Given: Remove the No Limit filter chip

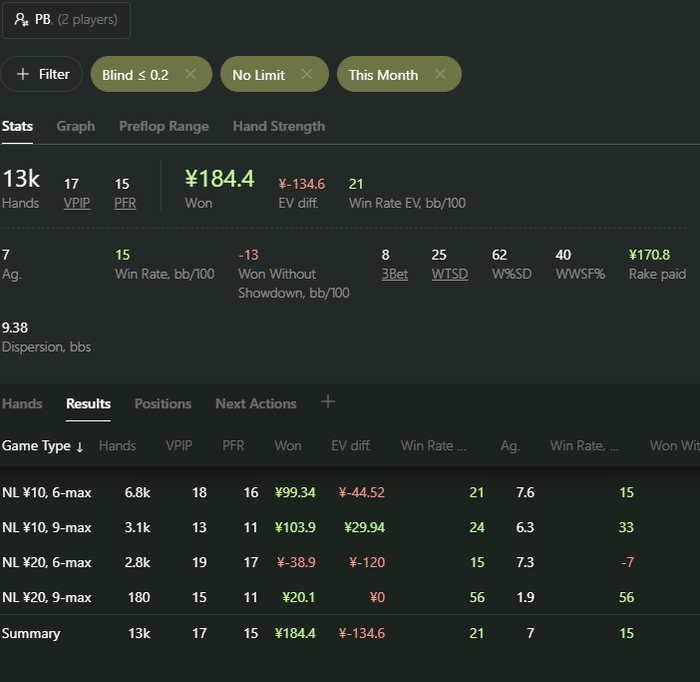Looking at the screenshot, I should click(x=307, y=74).
